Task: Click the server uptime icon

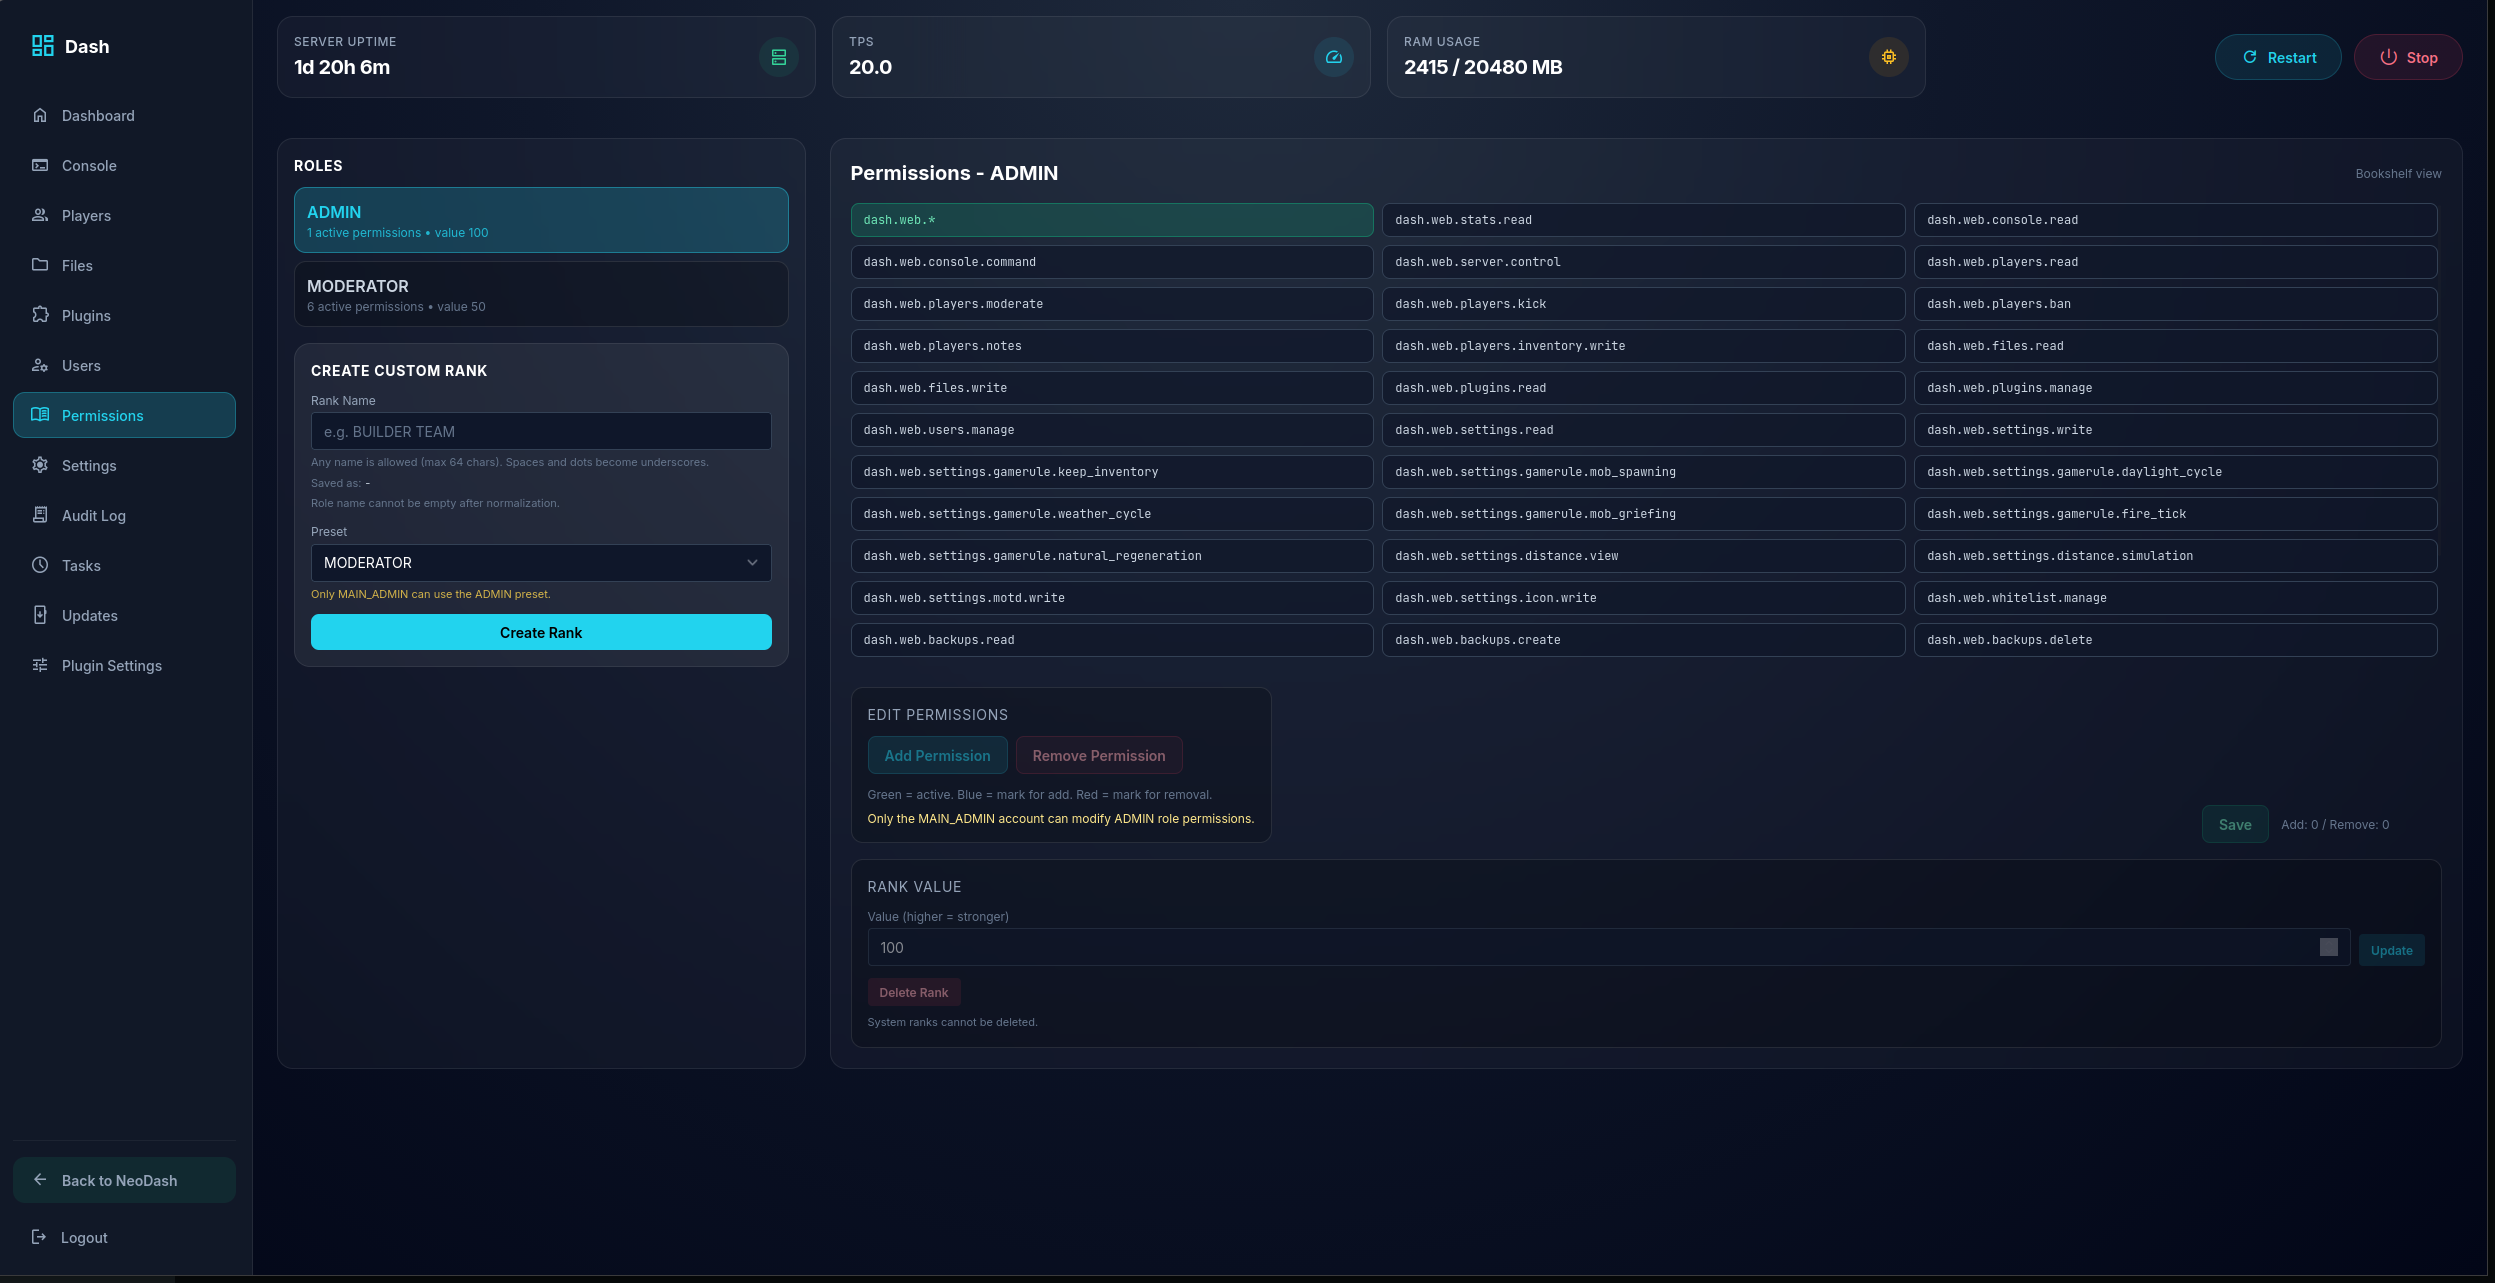Action: point(779,57)
